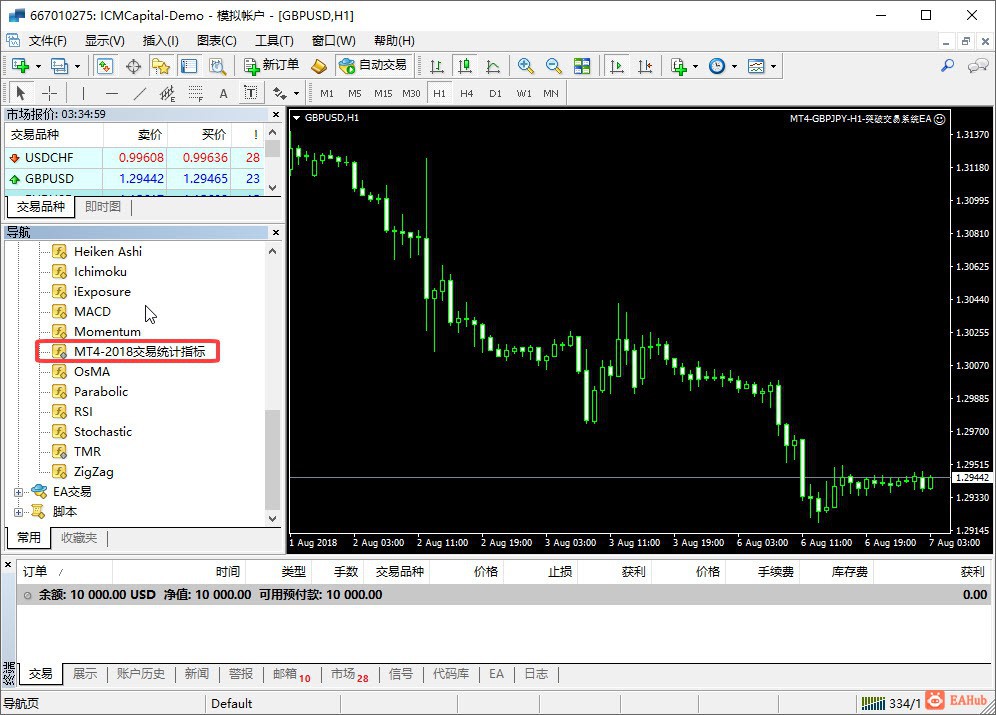Image resolution: width=996 pixels, height=715 pixels.
Task: Open the indicators list icon
Action: (679, 66)
